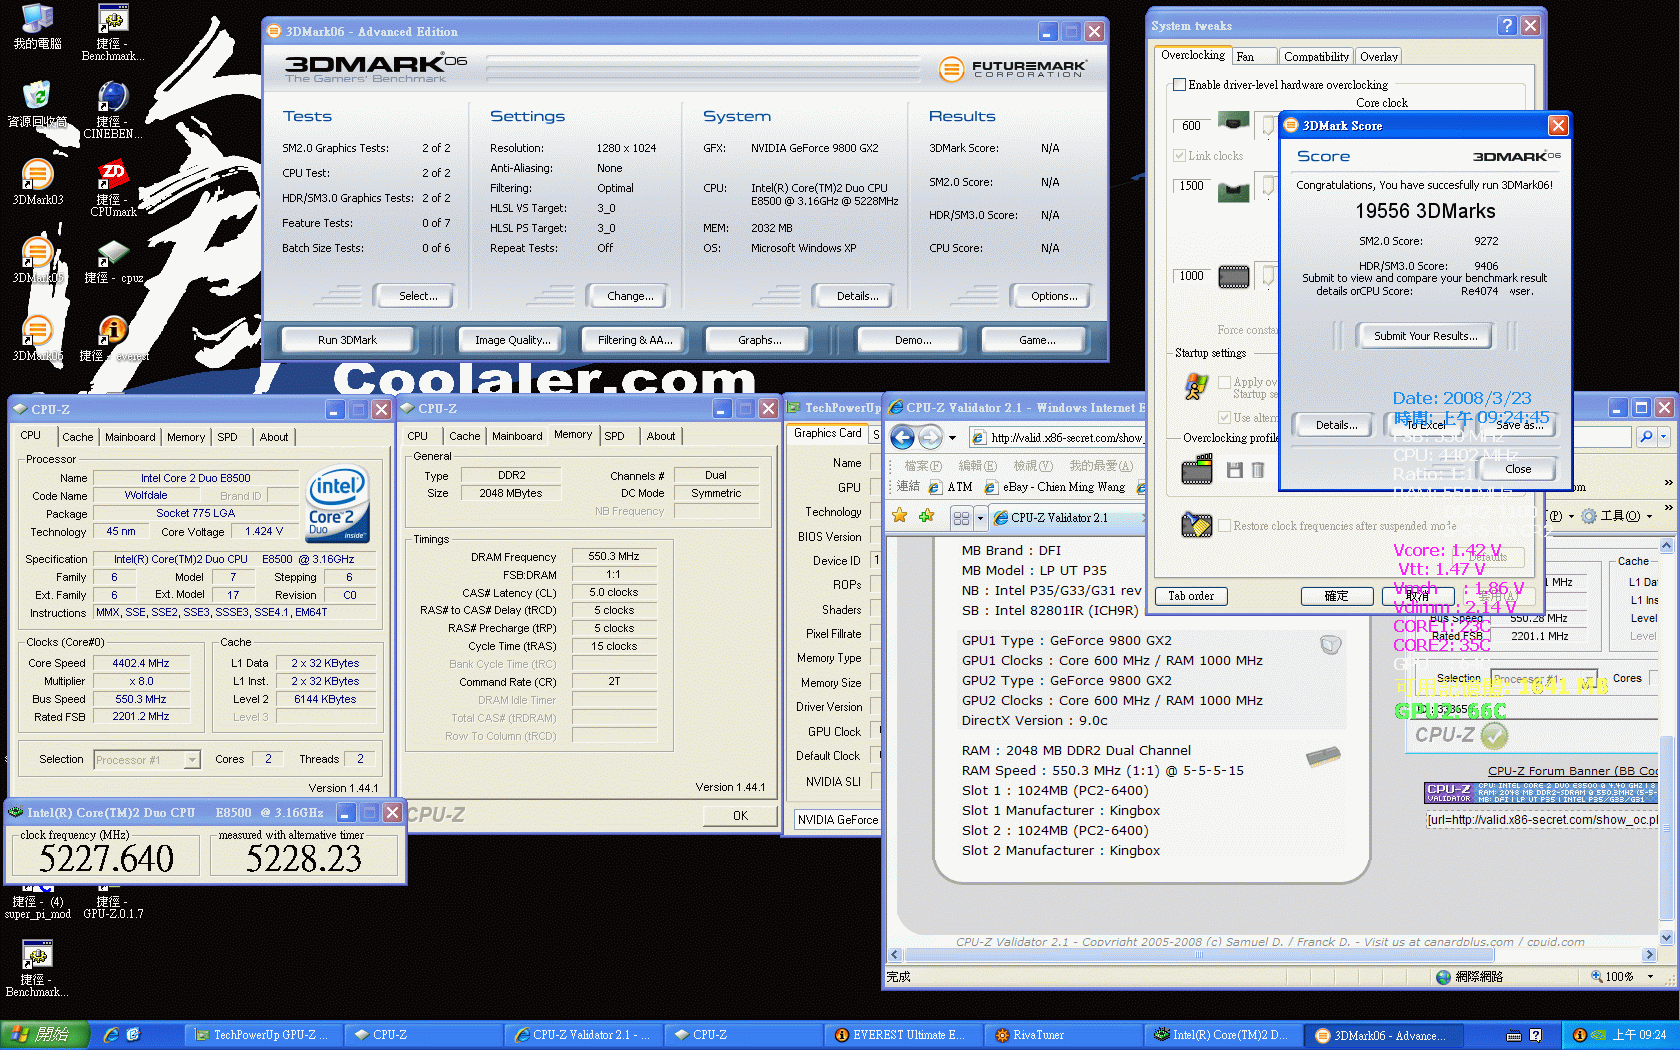This screenshot has height=1050, width=1680.
Task: Adjust the clock slider handle near 1500
Action: (1268, 186)
